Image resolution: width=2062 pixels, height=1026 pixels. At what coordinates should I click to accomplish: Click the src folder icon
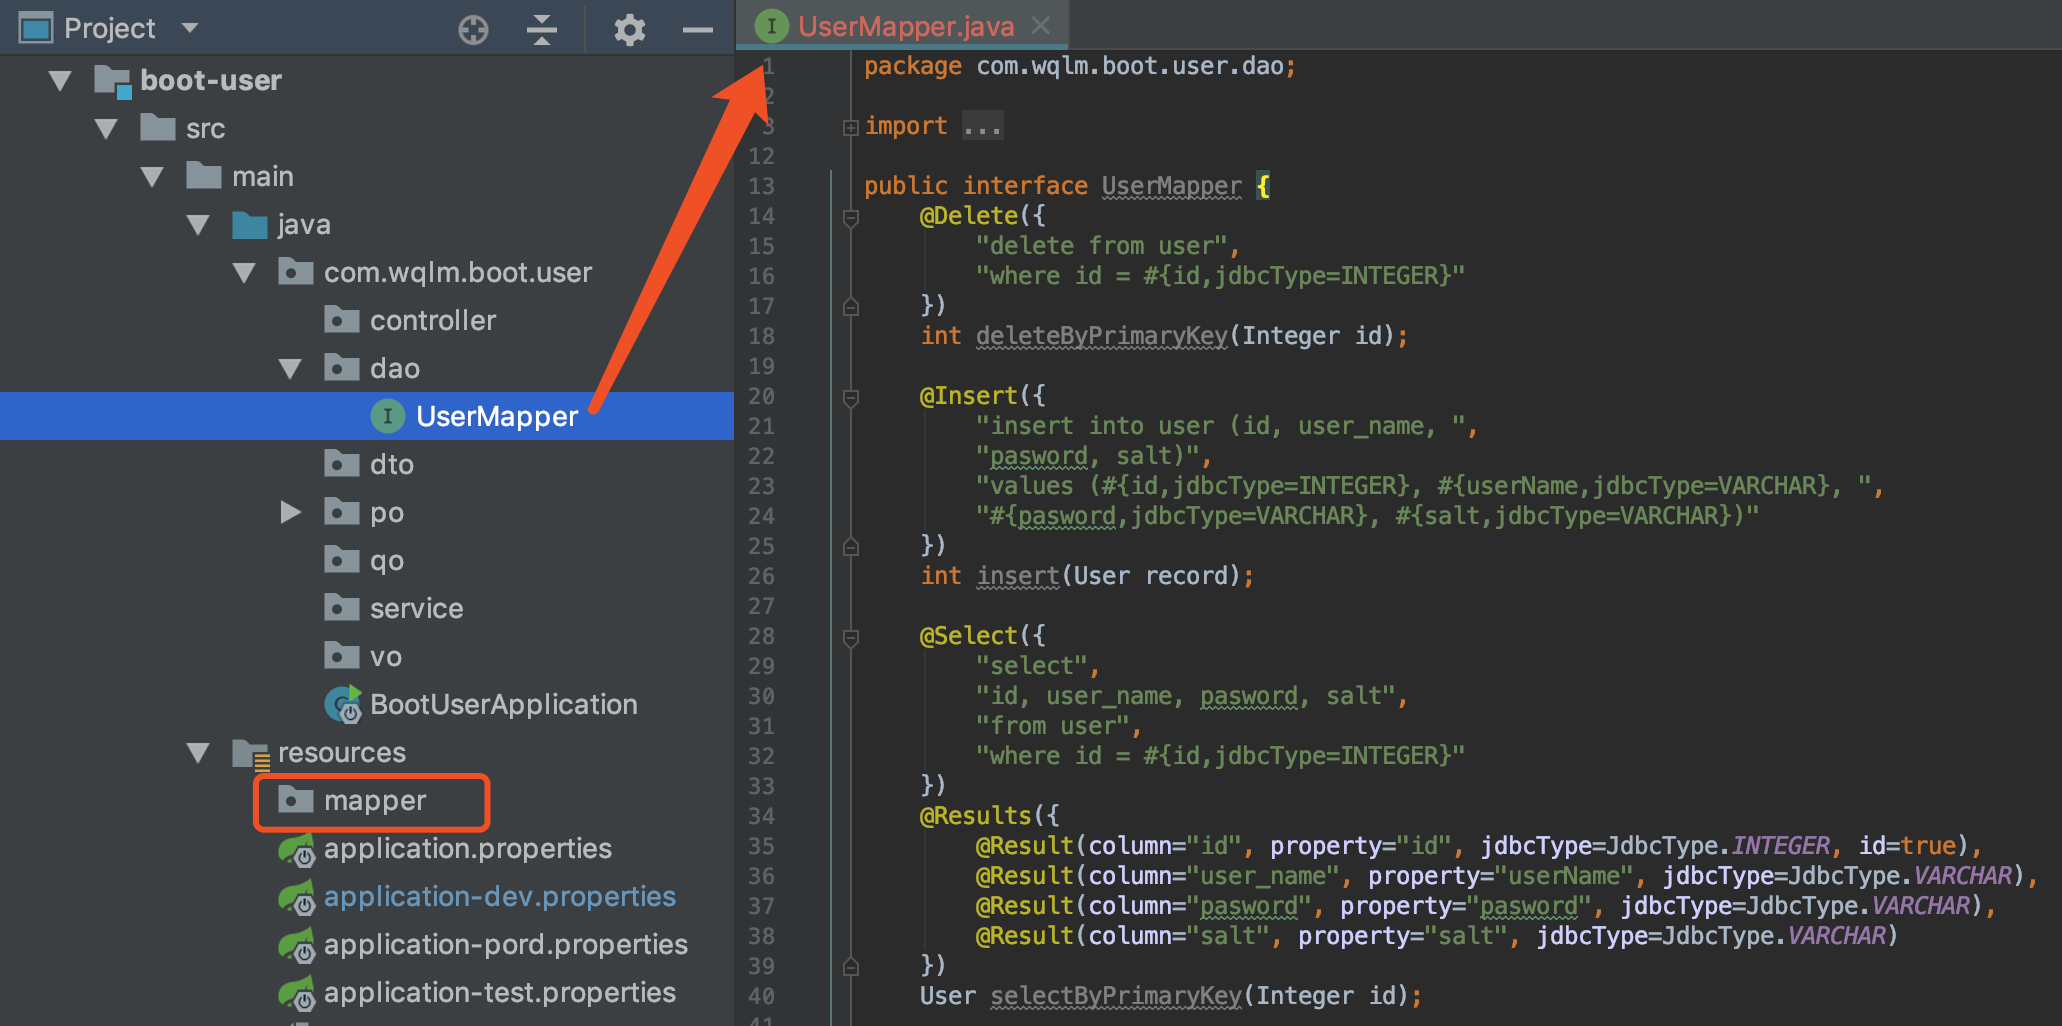[158, 127]
